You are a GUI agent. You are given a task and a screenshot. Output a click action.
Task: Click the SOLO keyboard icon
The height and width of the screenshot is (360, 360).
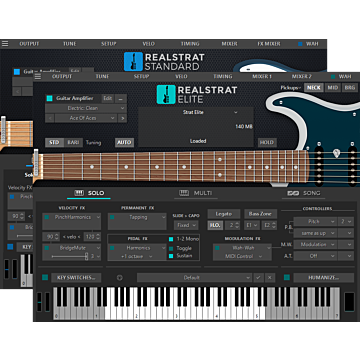(x=79, y=193)
